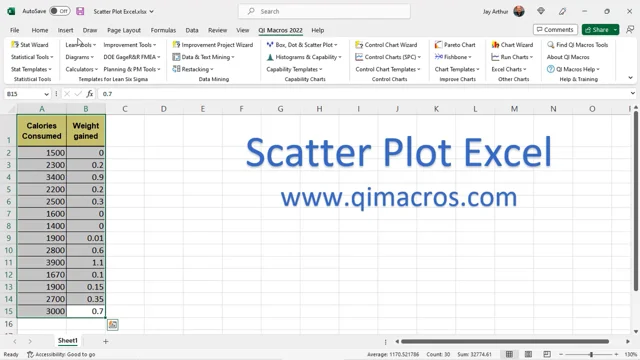The height and width of the screenshot is (360, 640).
Task: Launch Chart Wizard
Action: tap(512, 44)
